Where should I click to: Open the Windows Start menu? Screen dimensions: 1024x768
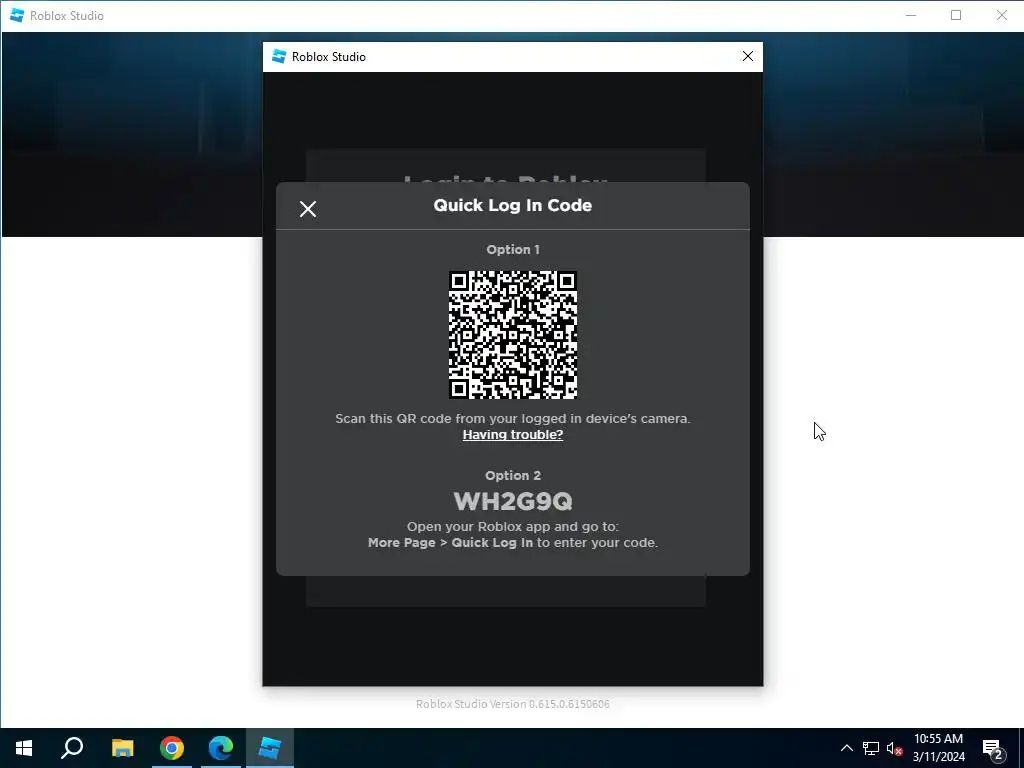tap(24, 748)
